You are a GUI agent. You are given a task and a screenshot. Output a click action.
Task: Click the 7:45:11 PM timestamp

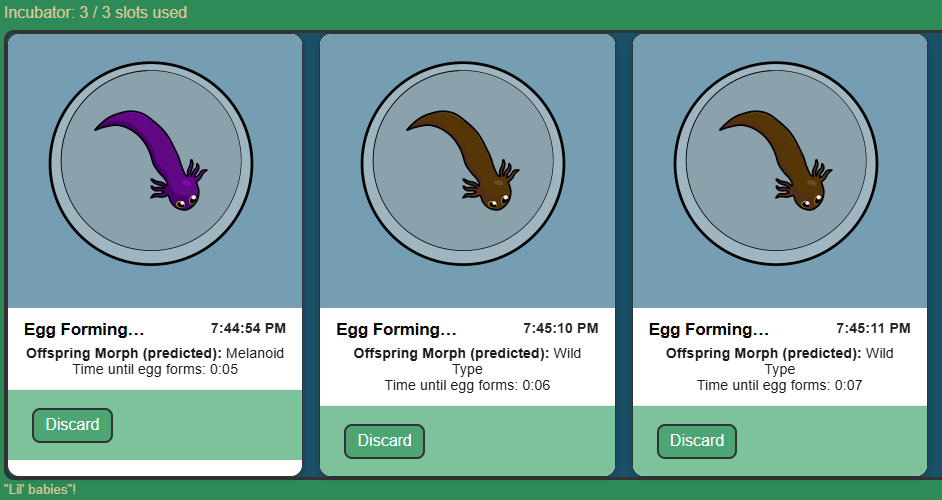point(873,328)
